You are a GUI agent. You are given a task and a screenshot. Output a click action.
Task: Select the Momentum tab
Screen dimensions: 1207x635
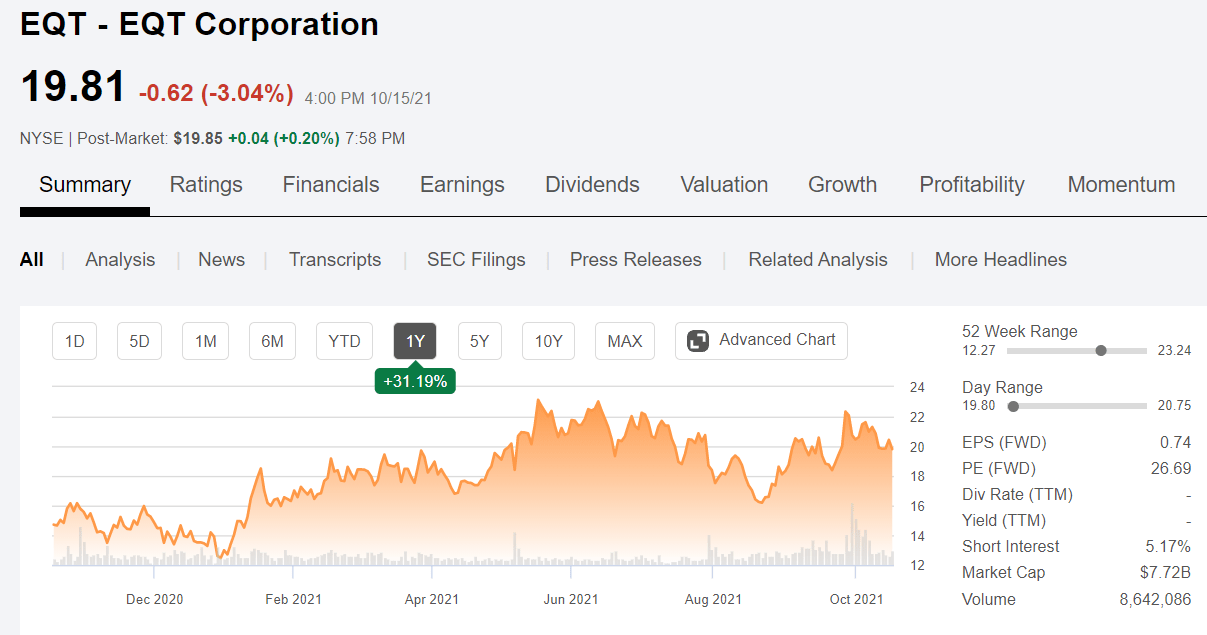pyautogui.click(x=1121, y=185)
